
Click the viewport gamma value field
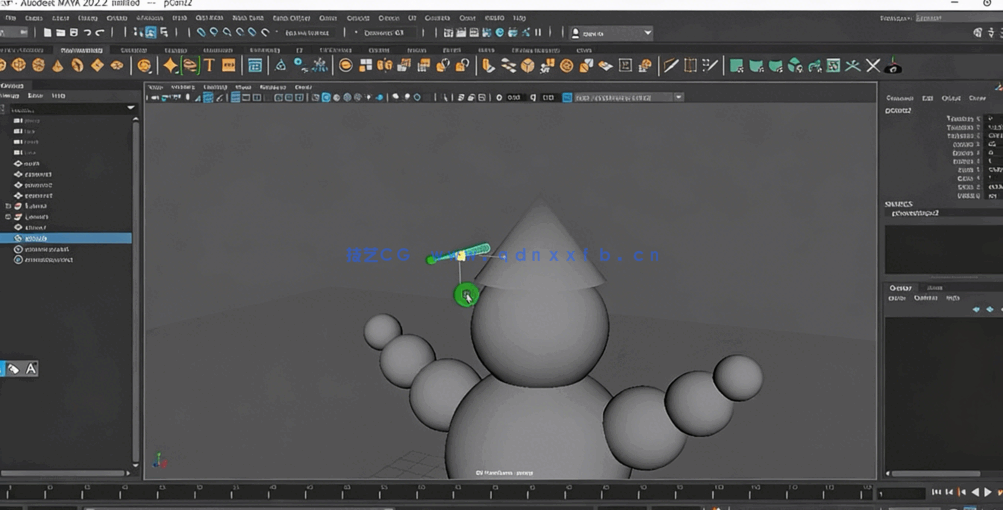pyautogui.click(x=548, y=97)
